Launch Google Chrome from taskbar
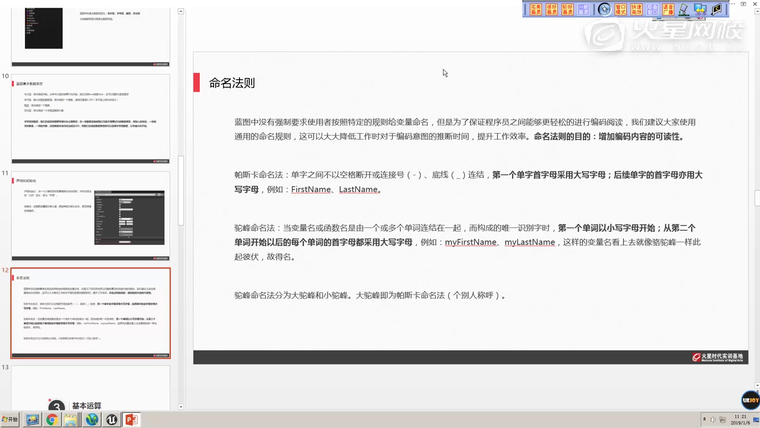Screen dimensions: 760x428 pos(51,420)
